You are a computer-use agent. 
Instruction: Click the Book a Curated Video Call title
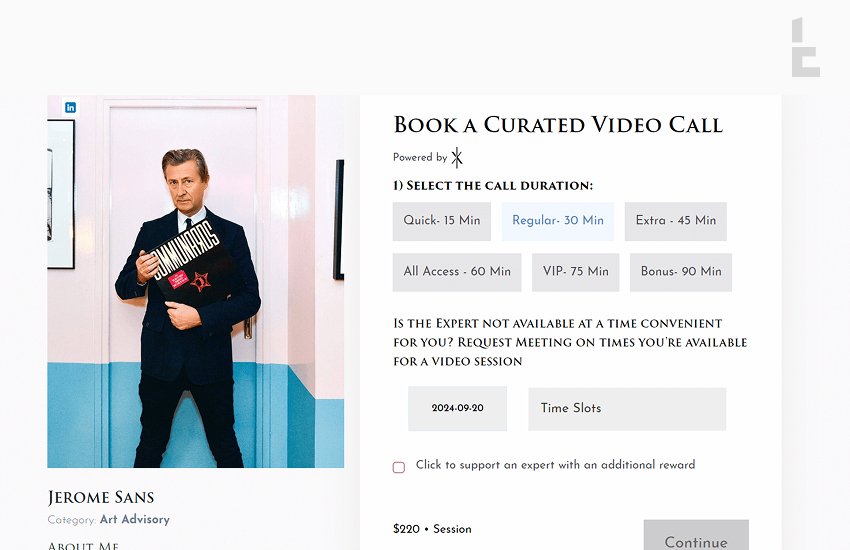tap(558, 125)
